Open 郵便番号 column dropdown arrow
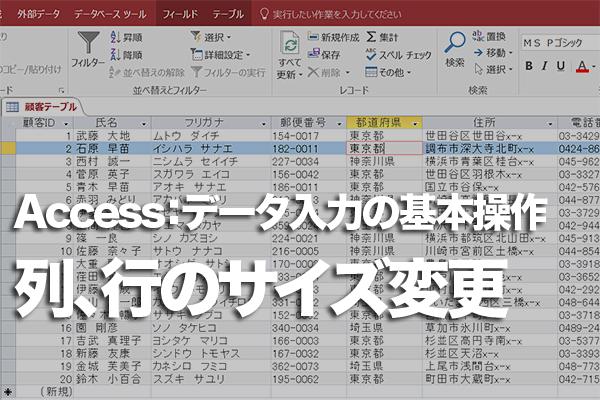Screen dimensions: 600x400 click(339, 124)
